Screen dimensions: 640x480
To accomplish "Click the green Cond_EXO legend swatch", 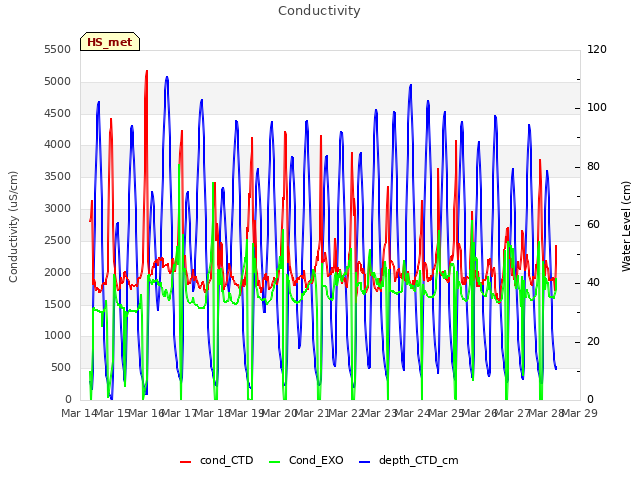I will click(x=275, y=462).
